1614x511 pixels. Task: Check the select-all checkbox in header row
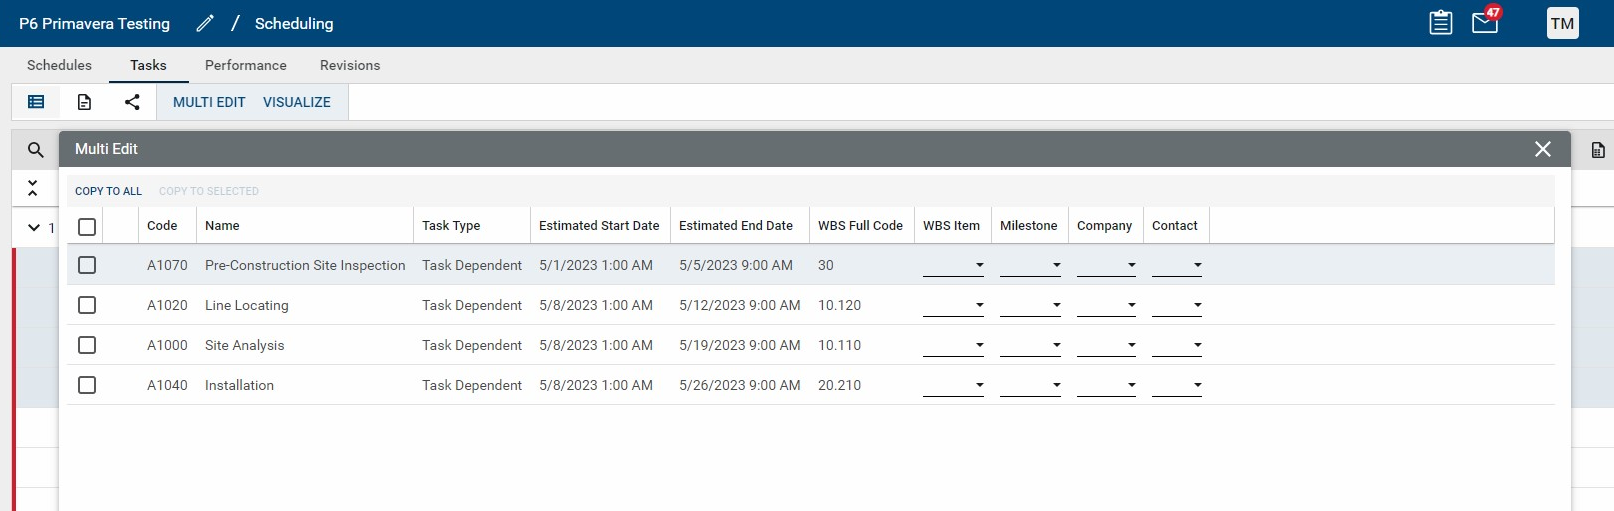point(87,227)
